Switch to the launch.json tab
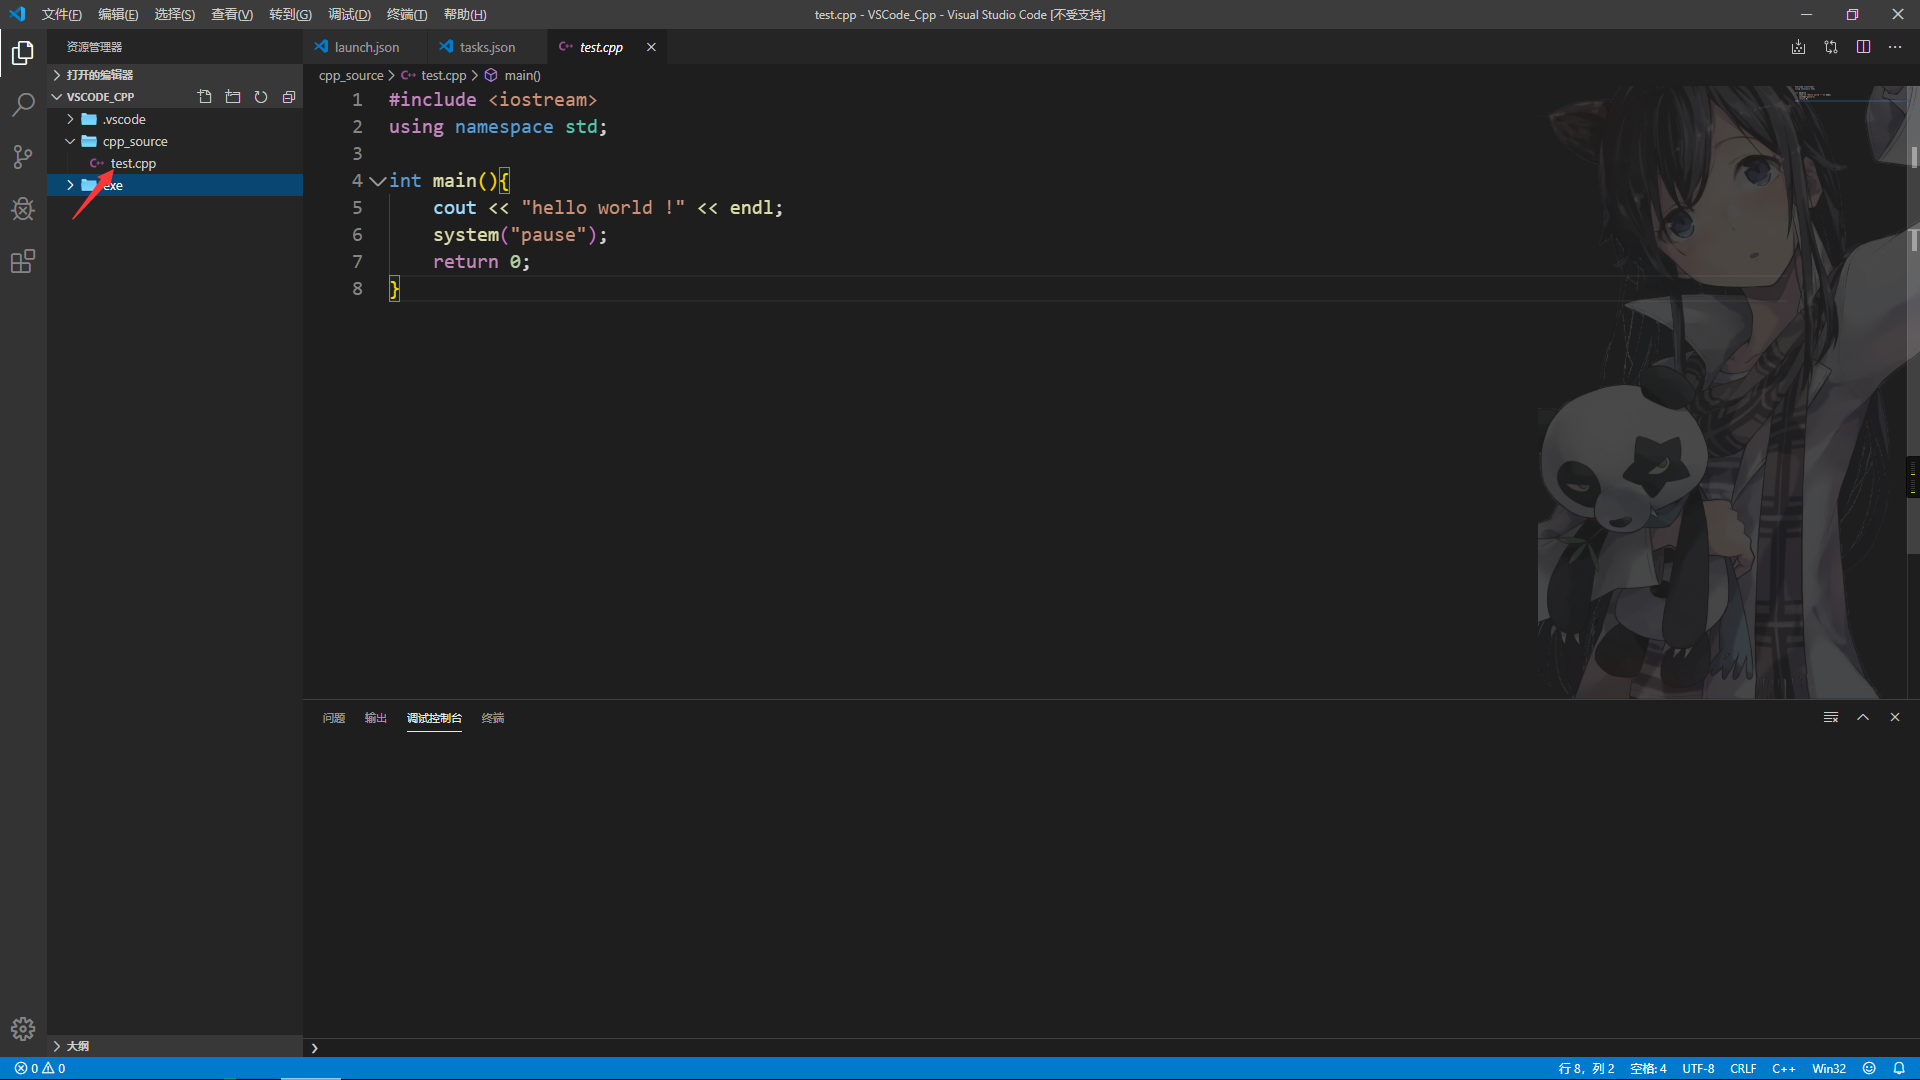Screen dimensions: 1920x1080 click(365, 47)
